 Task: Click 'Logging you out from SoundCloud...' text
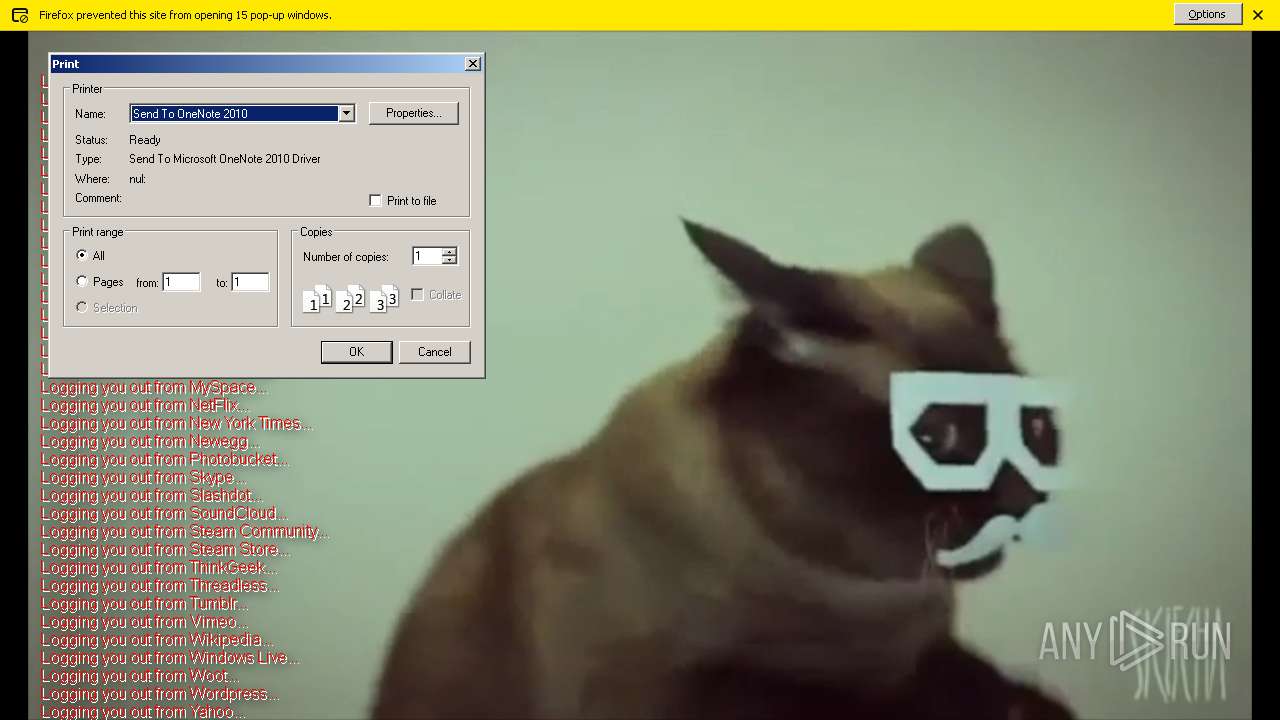[163, 513]
